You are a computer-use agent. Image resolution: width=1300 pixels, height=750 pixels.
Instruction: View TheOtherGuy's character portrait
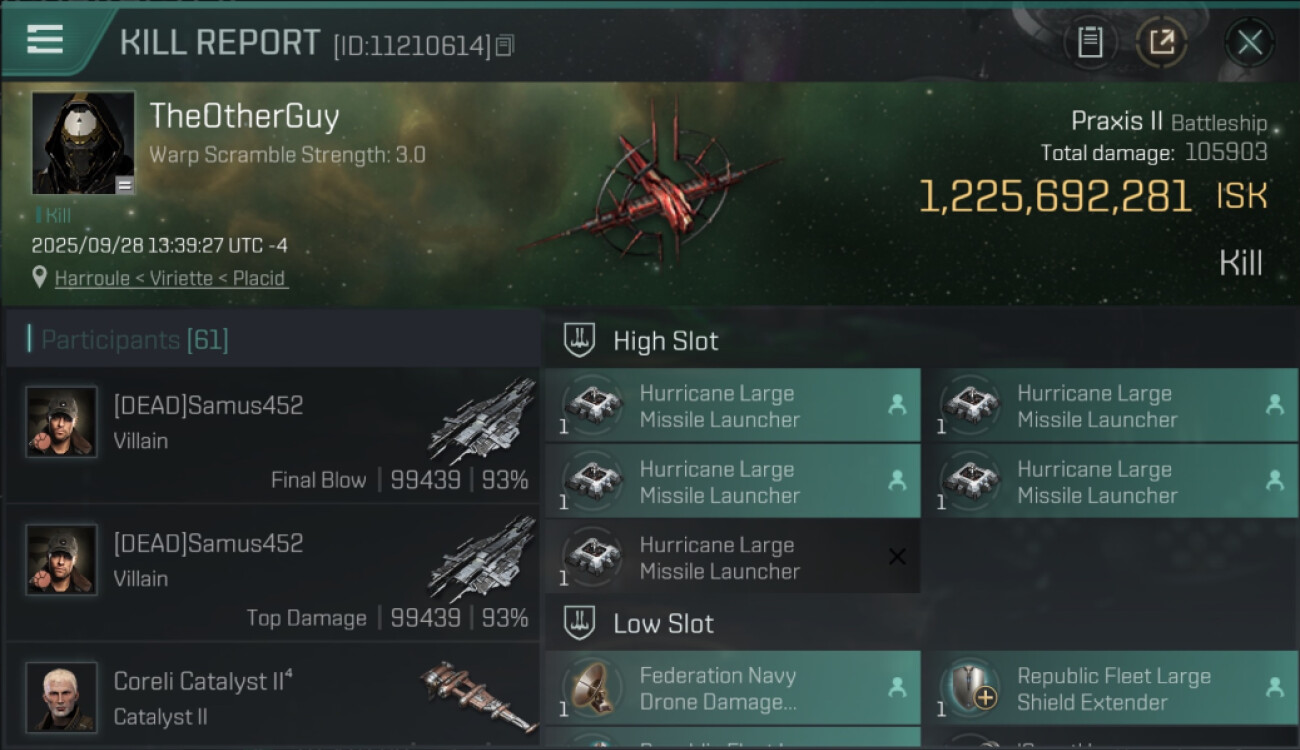coord(83,142)
